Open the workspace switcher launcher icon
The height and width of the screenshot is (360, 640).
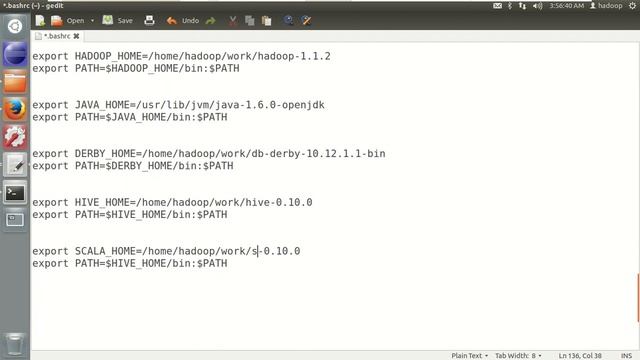[15, 220]
